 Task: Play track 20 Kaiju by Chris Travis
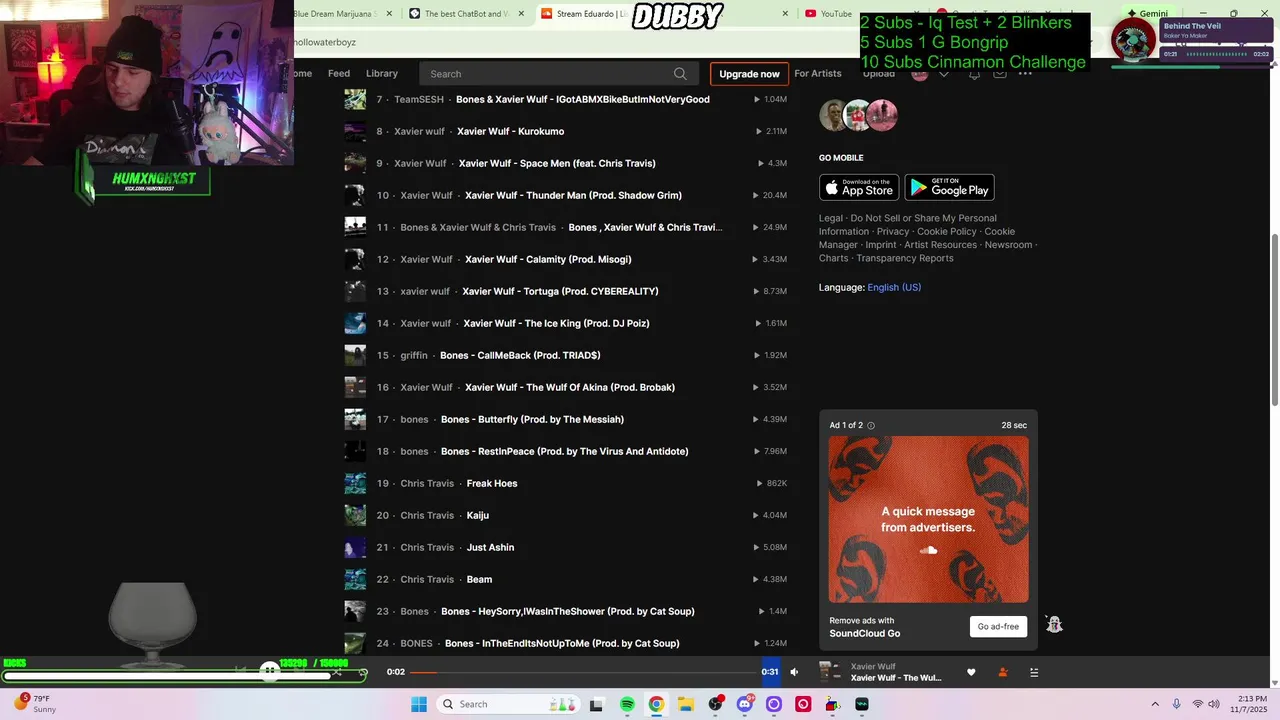(x=478, y=515)
